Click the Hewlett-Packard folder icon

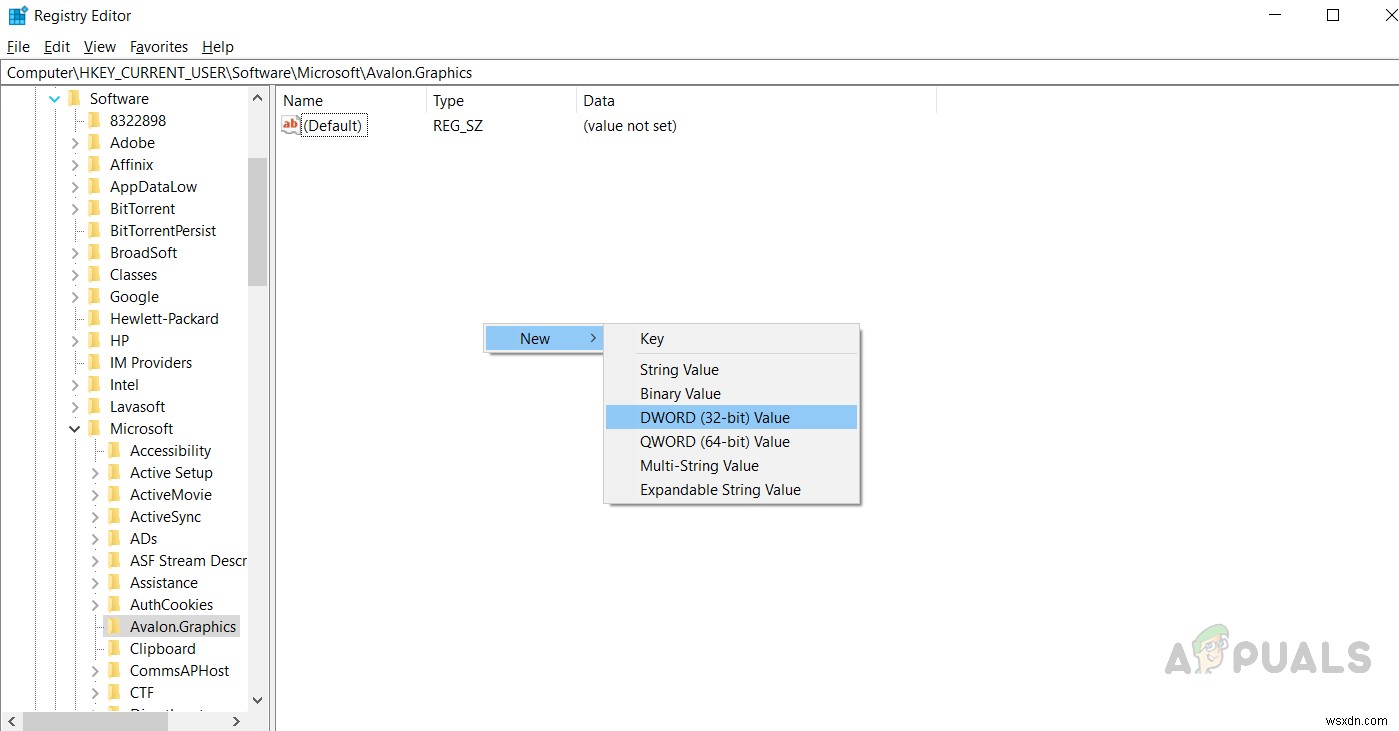tap(94, 318)
